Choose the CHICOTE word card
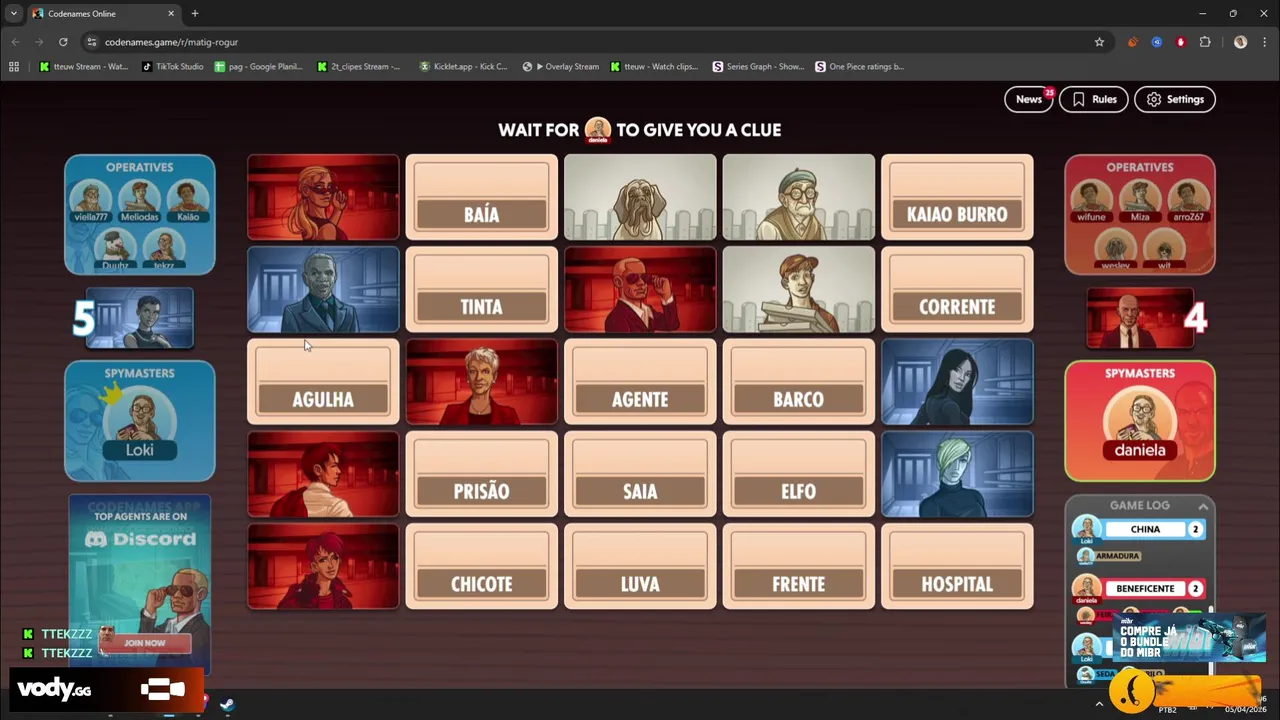This screenshot has width=1280, height=720. tap(481, 566)
